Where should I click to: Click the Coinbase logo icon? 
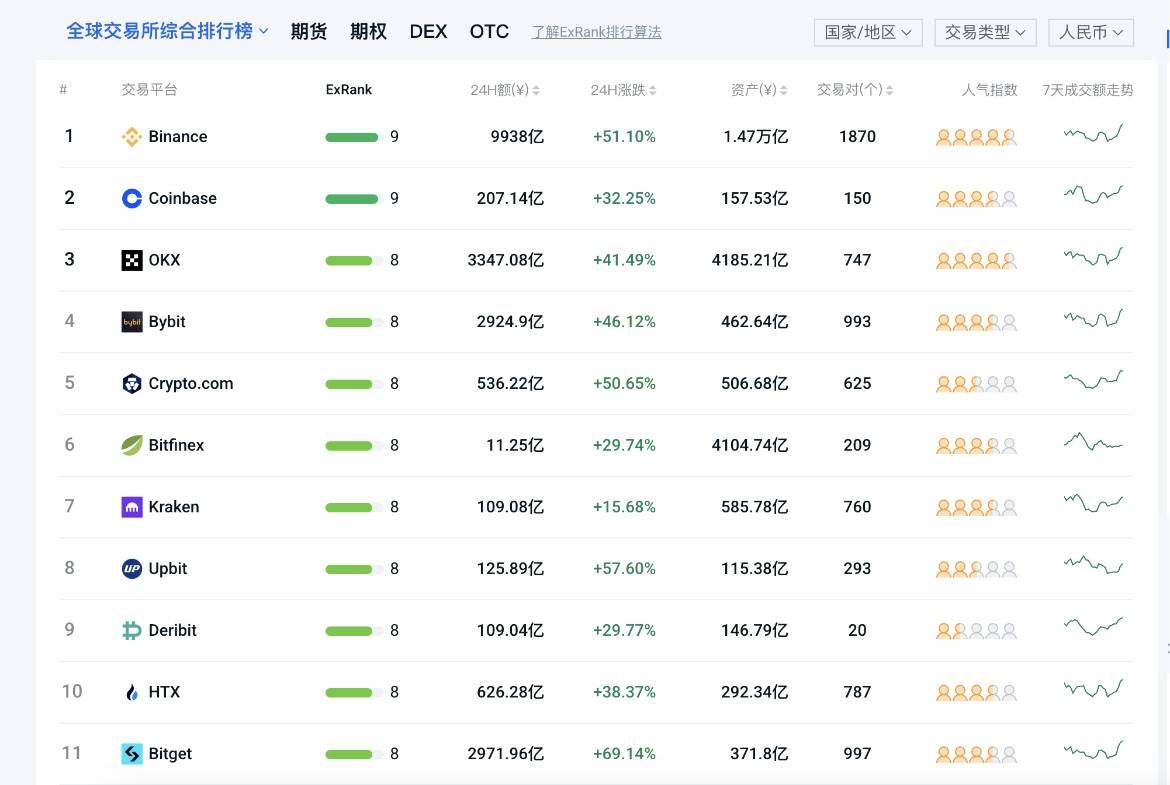(x=131, y=198)
